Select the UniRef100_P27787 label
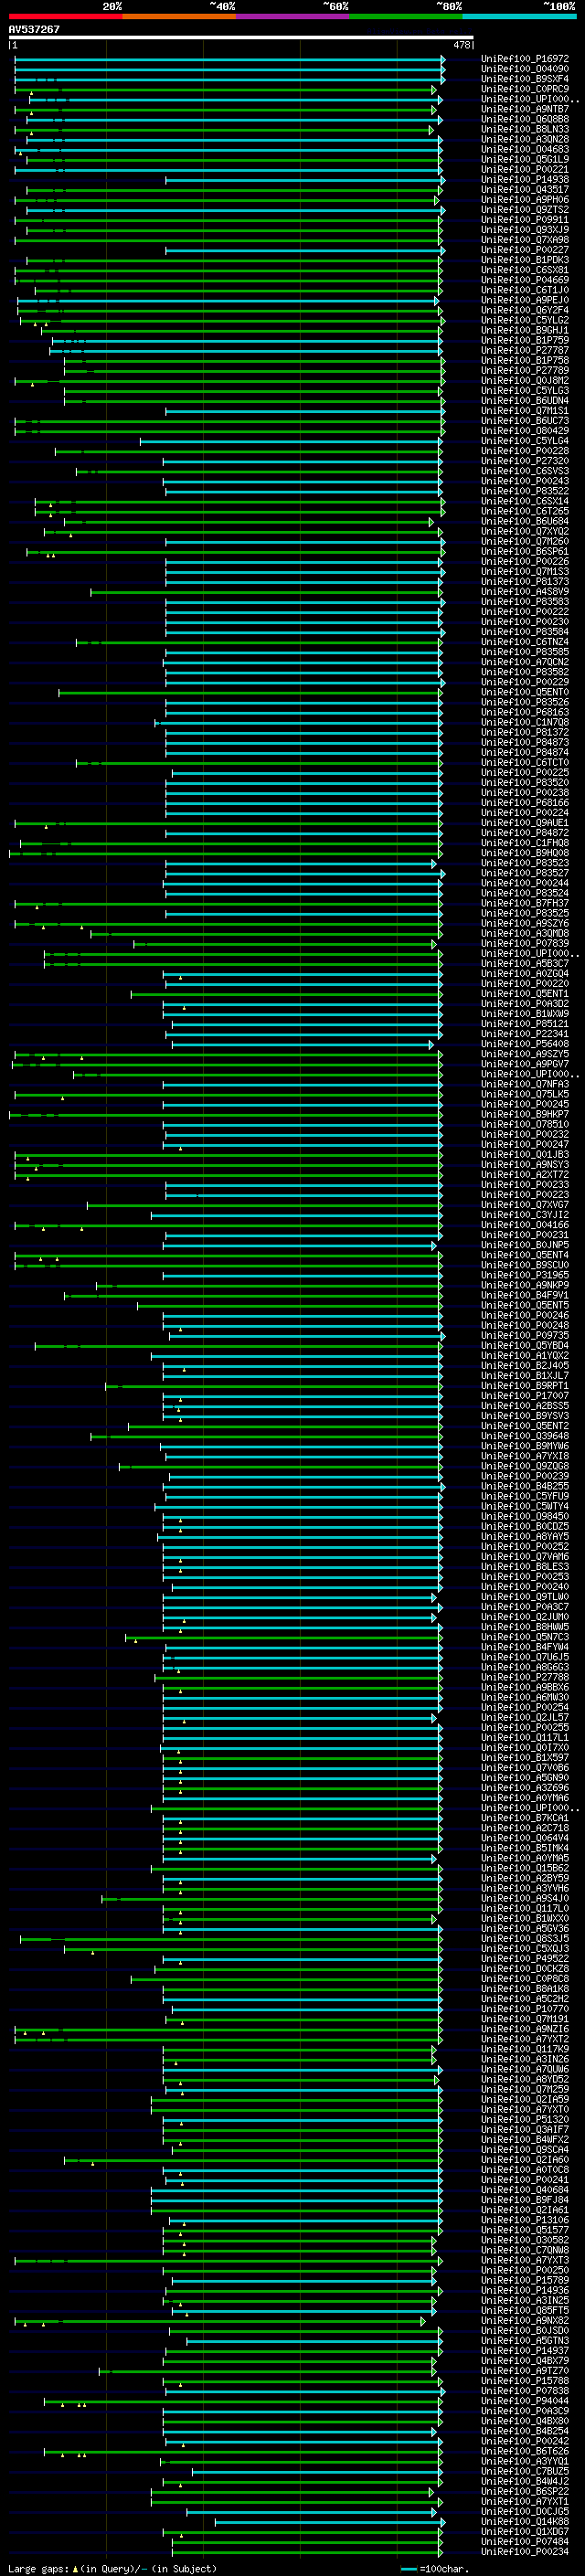Viewport: 585px width, 2576px height. [x=525, y=350]
